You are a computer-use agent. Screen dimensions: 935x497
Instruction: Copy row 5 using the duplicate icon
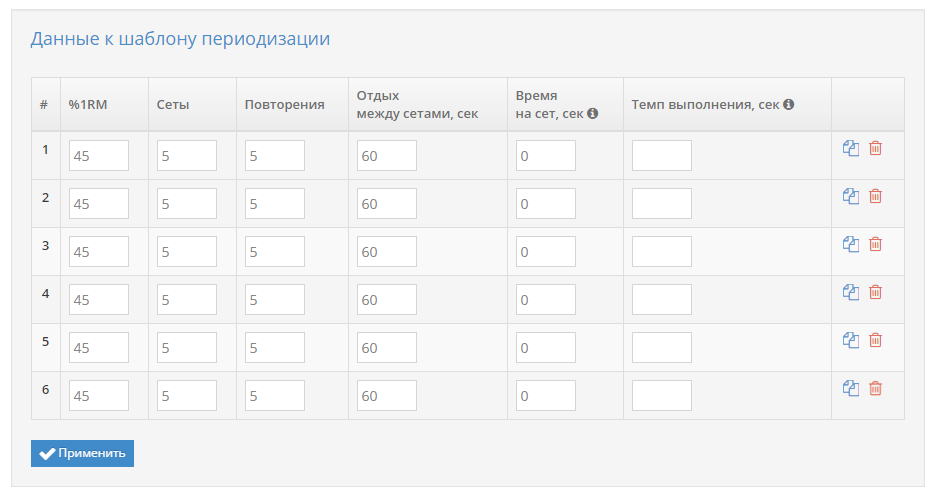point(851,340)
